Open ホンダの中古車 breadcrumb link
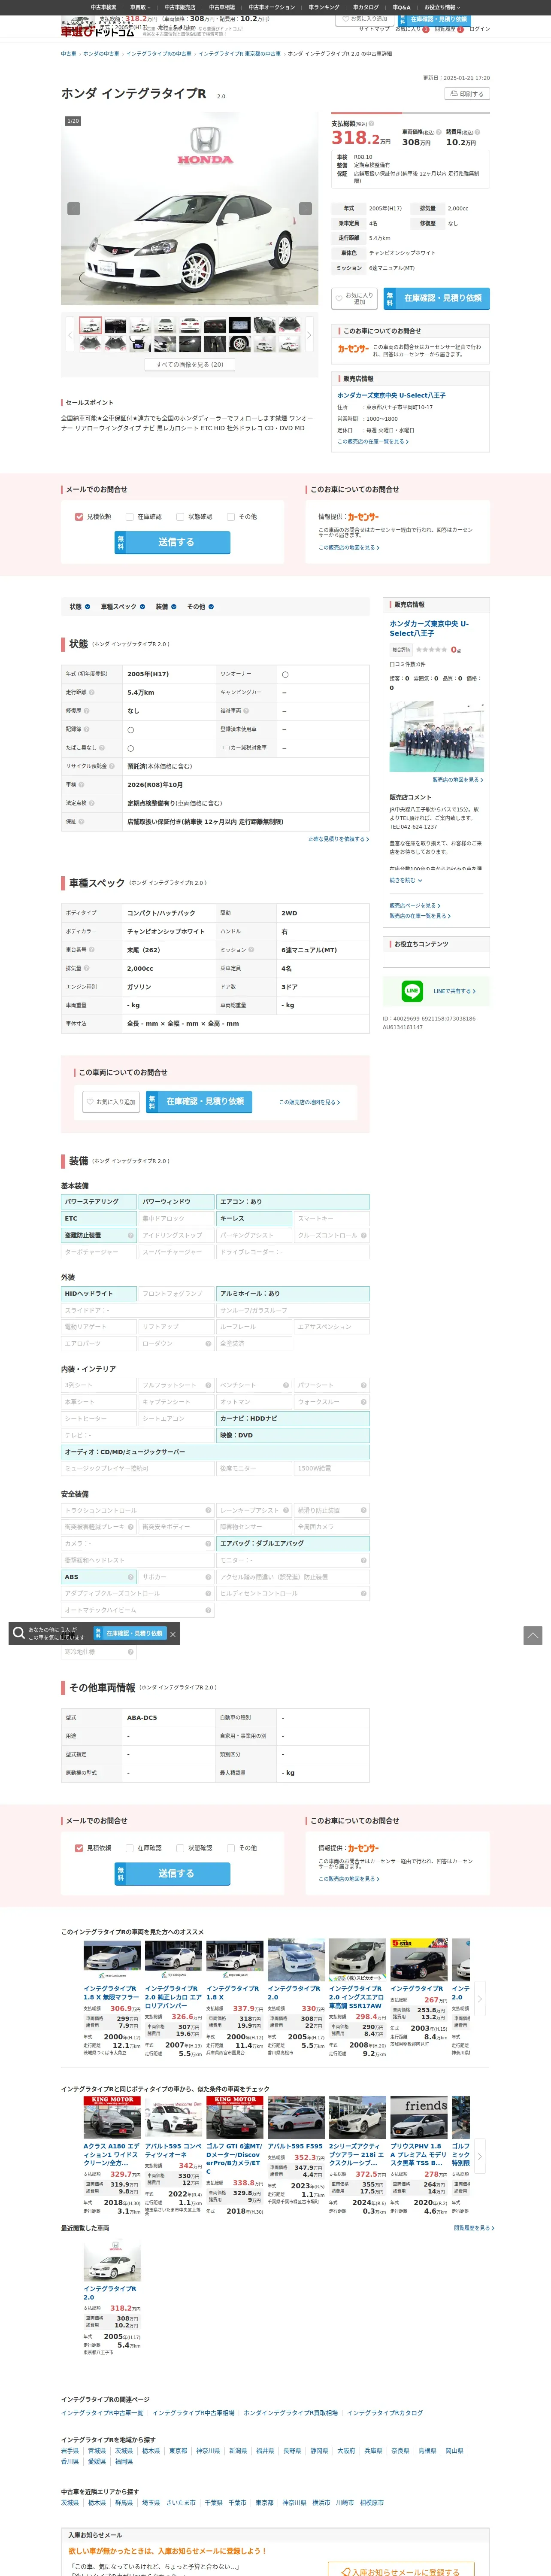Image resolution: width=551 pixels, height=2576 pixels. pos(101,54)
